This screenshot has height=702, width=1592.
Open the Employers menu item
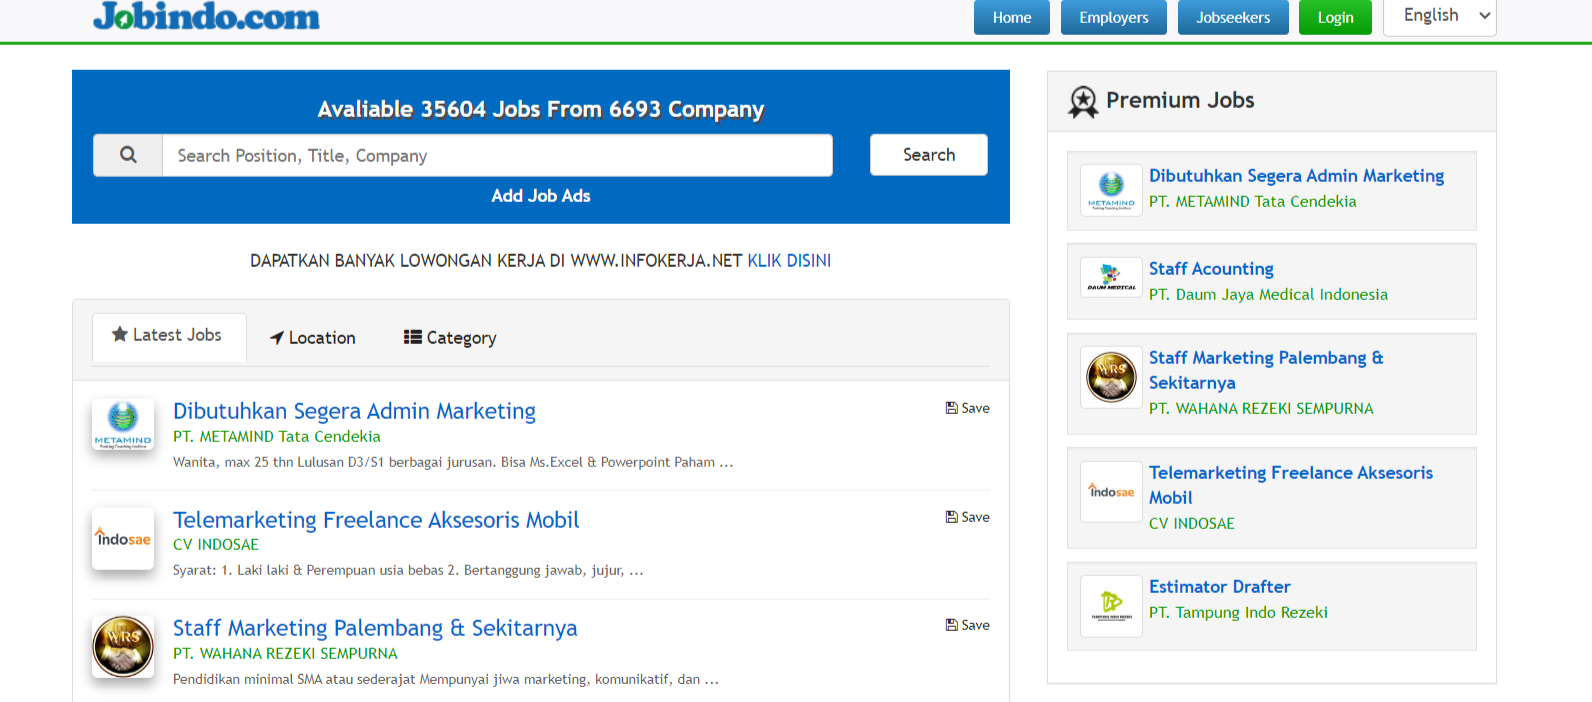[x=1113, y=17]
